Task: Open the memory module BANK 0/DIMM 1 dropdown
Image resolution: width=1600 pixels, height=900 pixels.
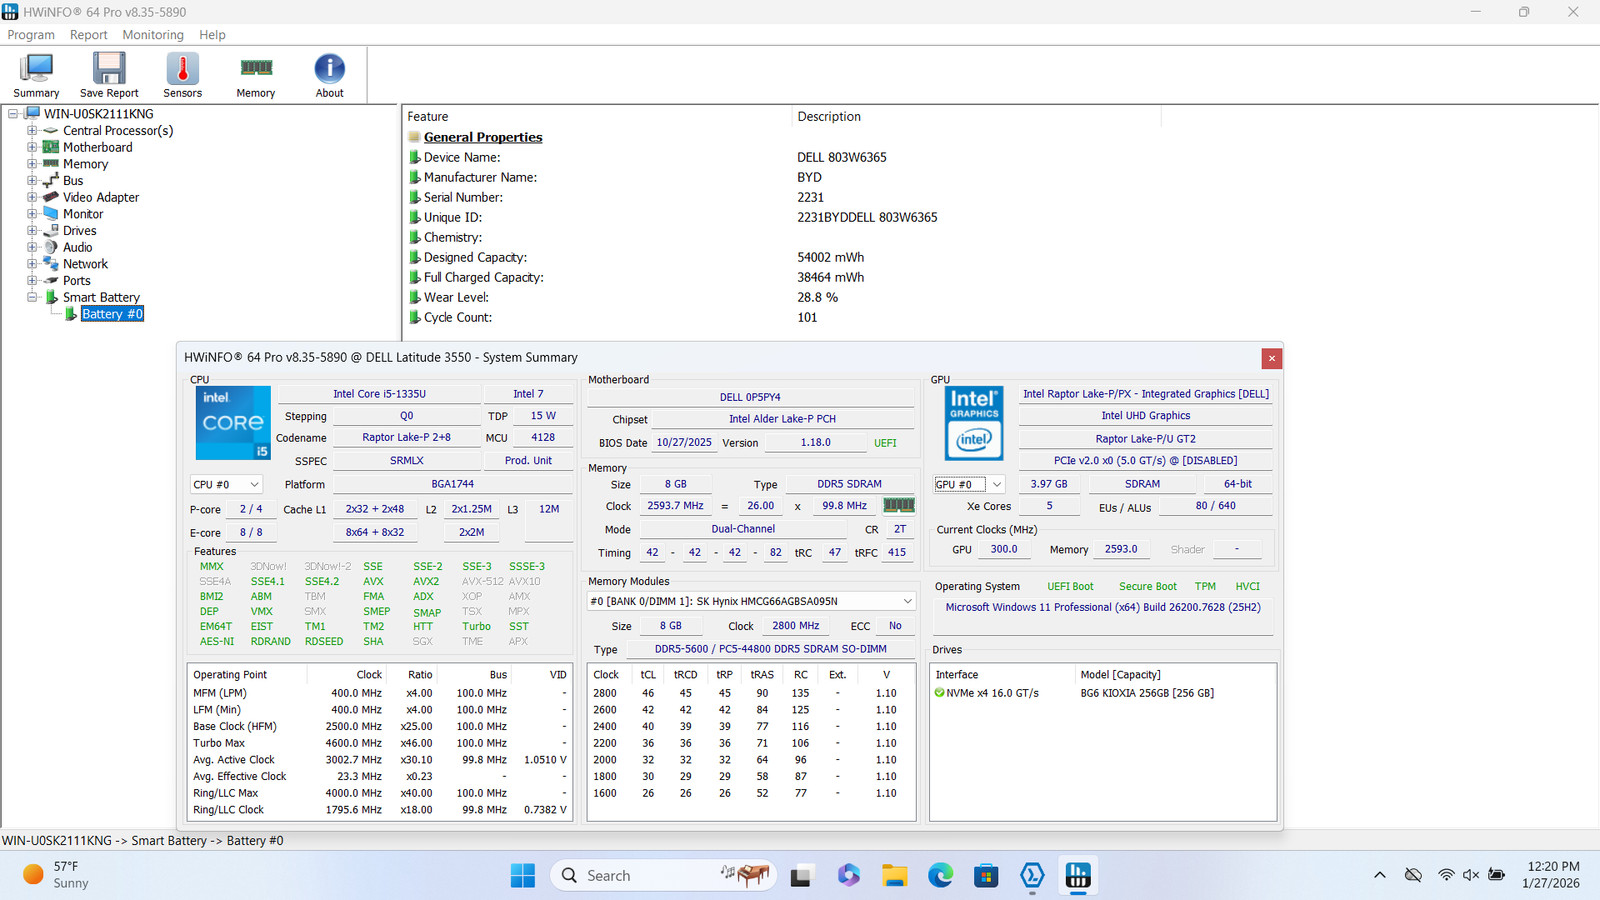Action: pyautogui.click(x=751, y=601)
